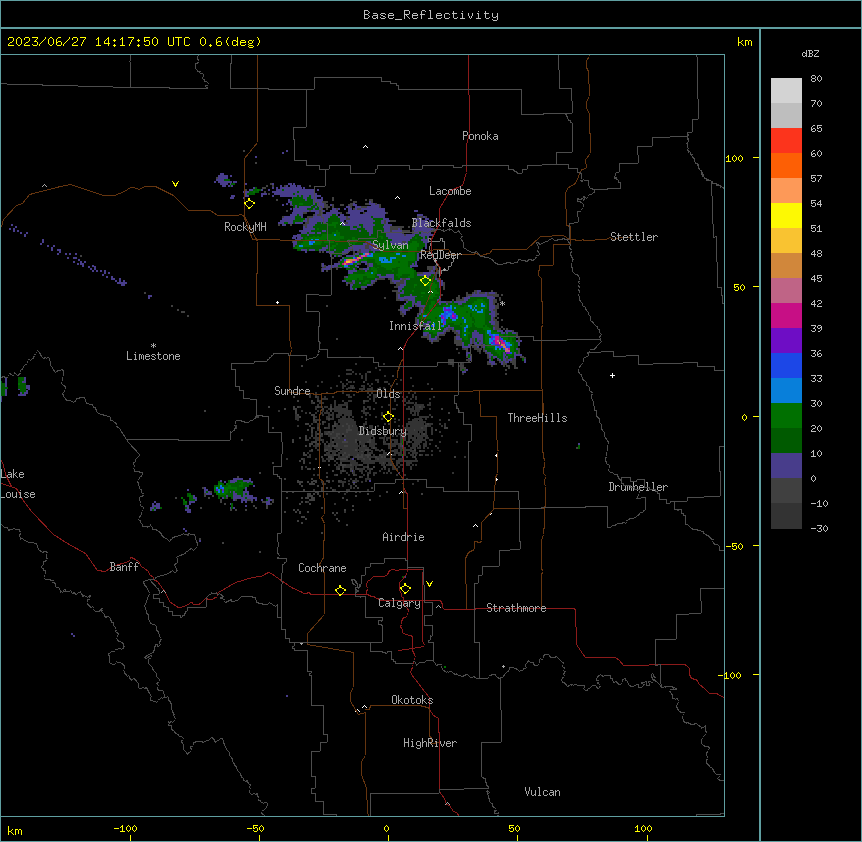Click the Stettler label

(x=634, y=237)
